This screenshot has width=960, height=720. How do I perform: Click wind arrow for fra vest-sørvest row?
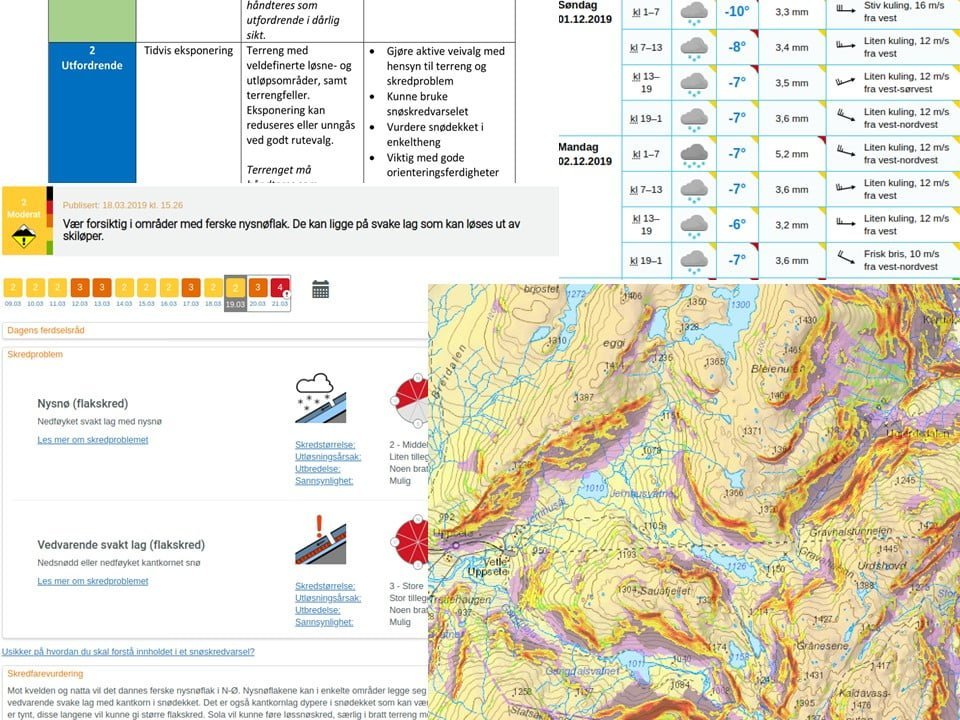pos(846,80)
